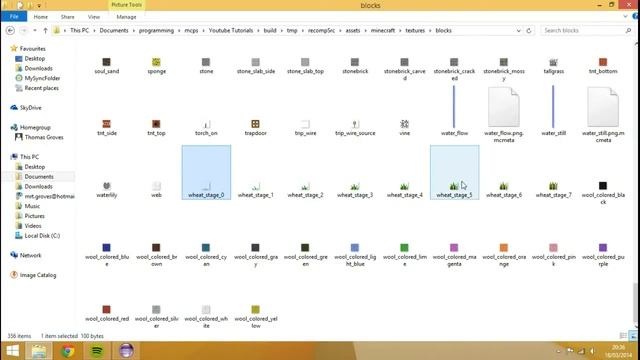Open MySyncFolder in Favourites
Image resolution: width=640 pixels, height=360 pixels.
(x=42, y=78)
